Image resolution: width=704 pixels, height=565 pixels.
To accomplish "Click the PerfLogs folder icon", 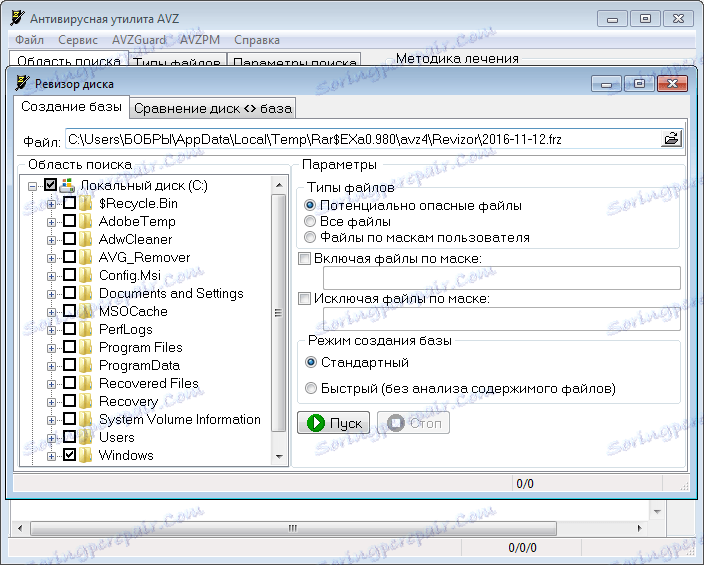I will click(85, 329).
